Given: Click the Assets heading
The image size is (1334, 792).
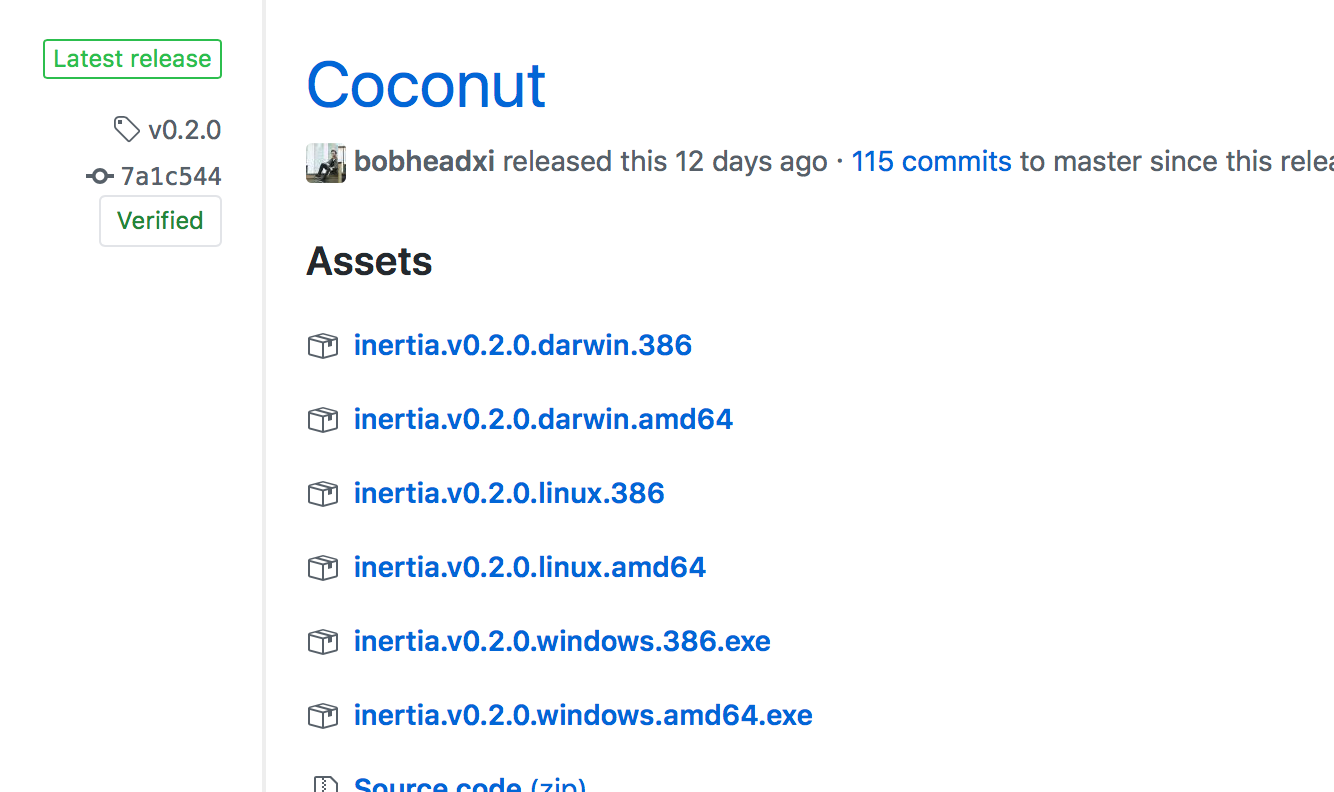Looking at the screenshot, I should coord(369,261).
